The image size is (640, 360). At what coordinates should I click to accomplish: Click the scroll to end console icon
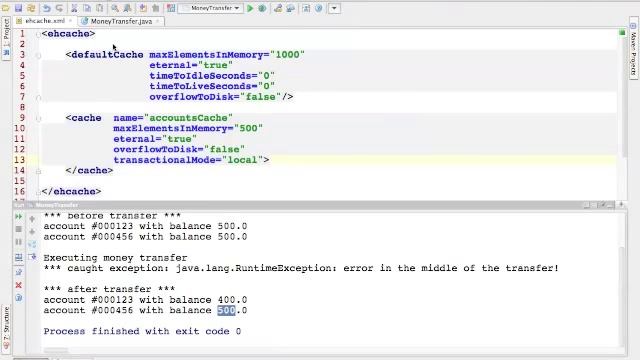pyautogui.click(x=32, y=257)
